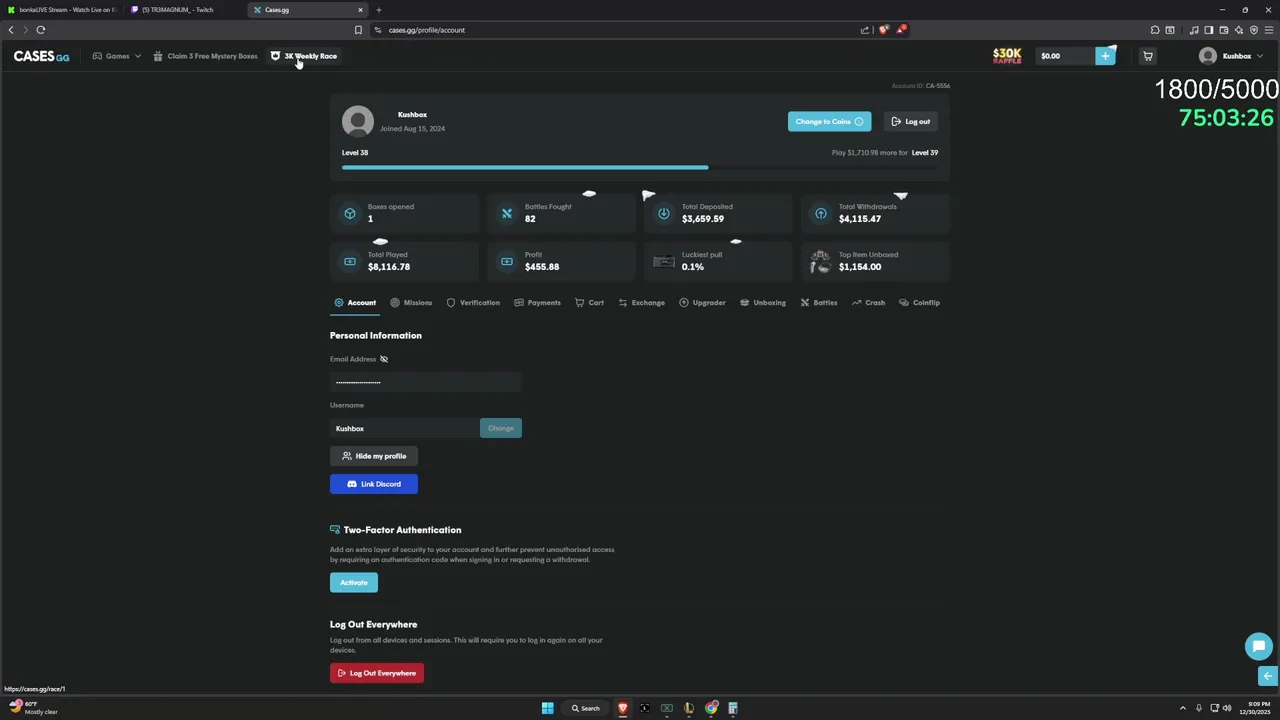The image size is (1280, 720).
Task: Click the plus deposit button beside $0.00
Action: pyautogui.click(x=1105, y=56)
